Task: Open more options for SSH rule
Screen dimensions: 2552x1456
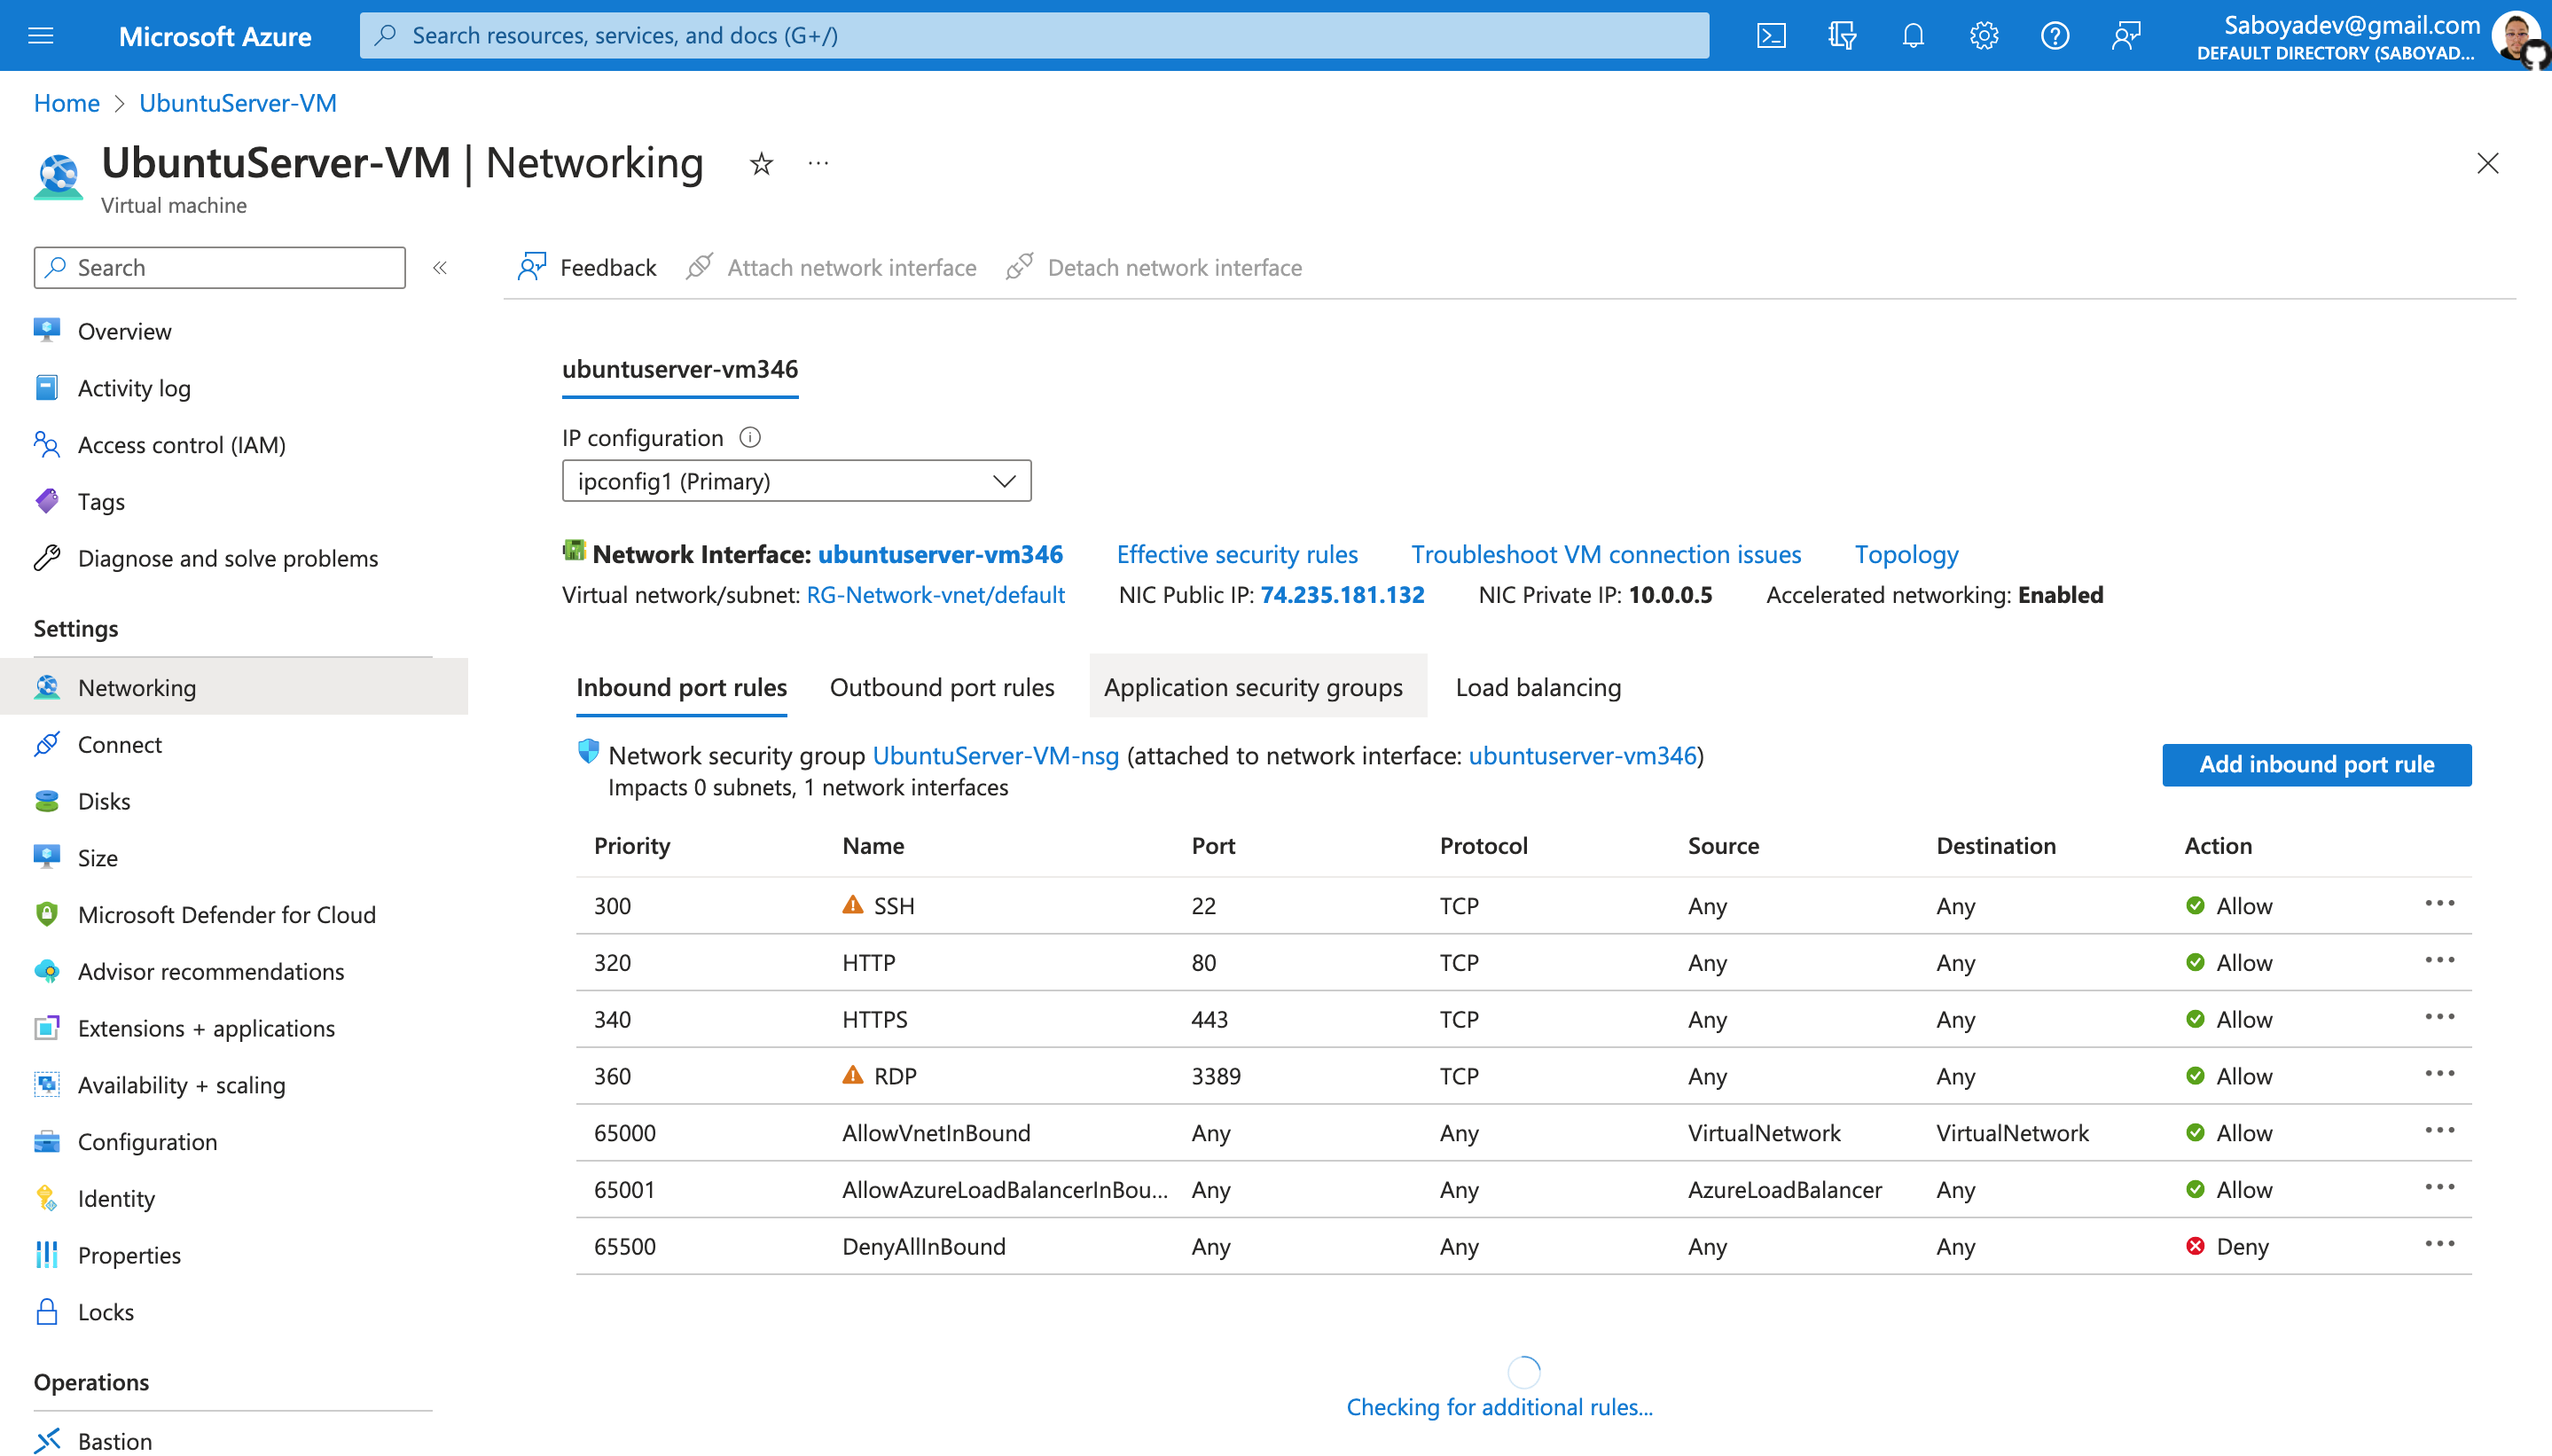Action: coord(2439,904)
